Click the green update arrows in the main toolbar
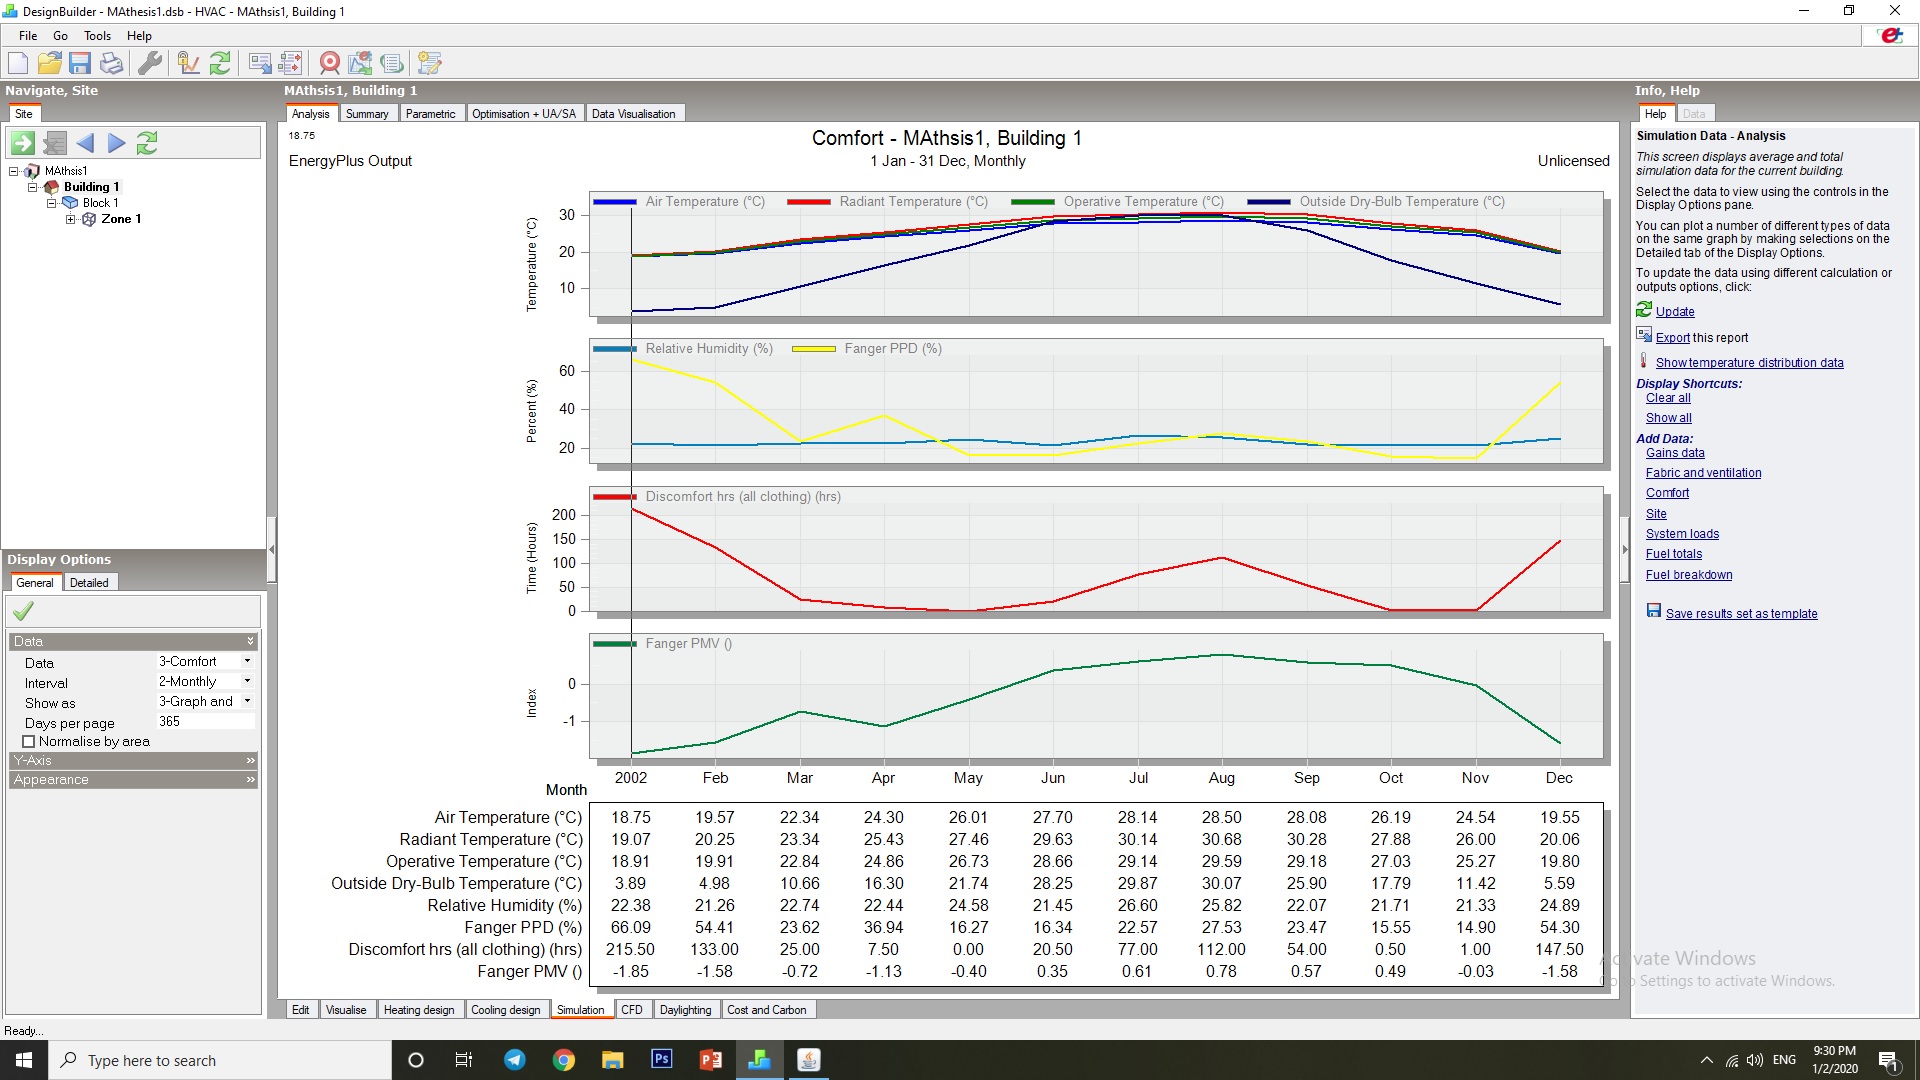1920x1080 pixels. coord(220,63)
